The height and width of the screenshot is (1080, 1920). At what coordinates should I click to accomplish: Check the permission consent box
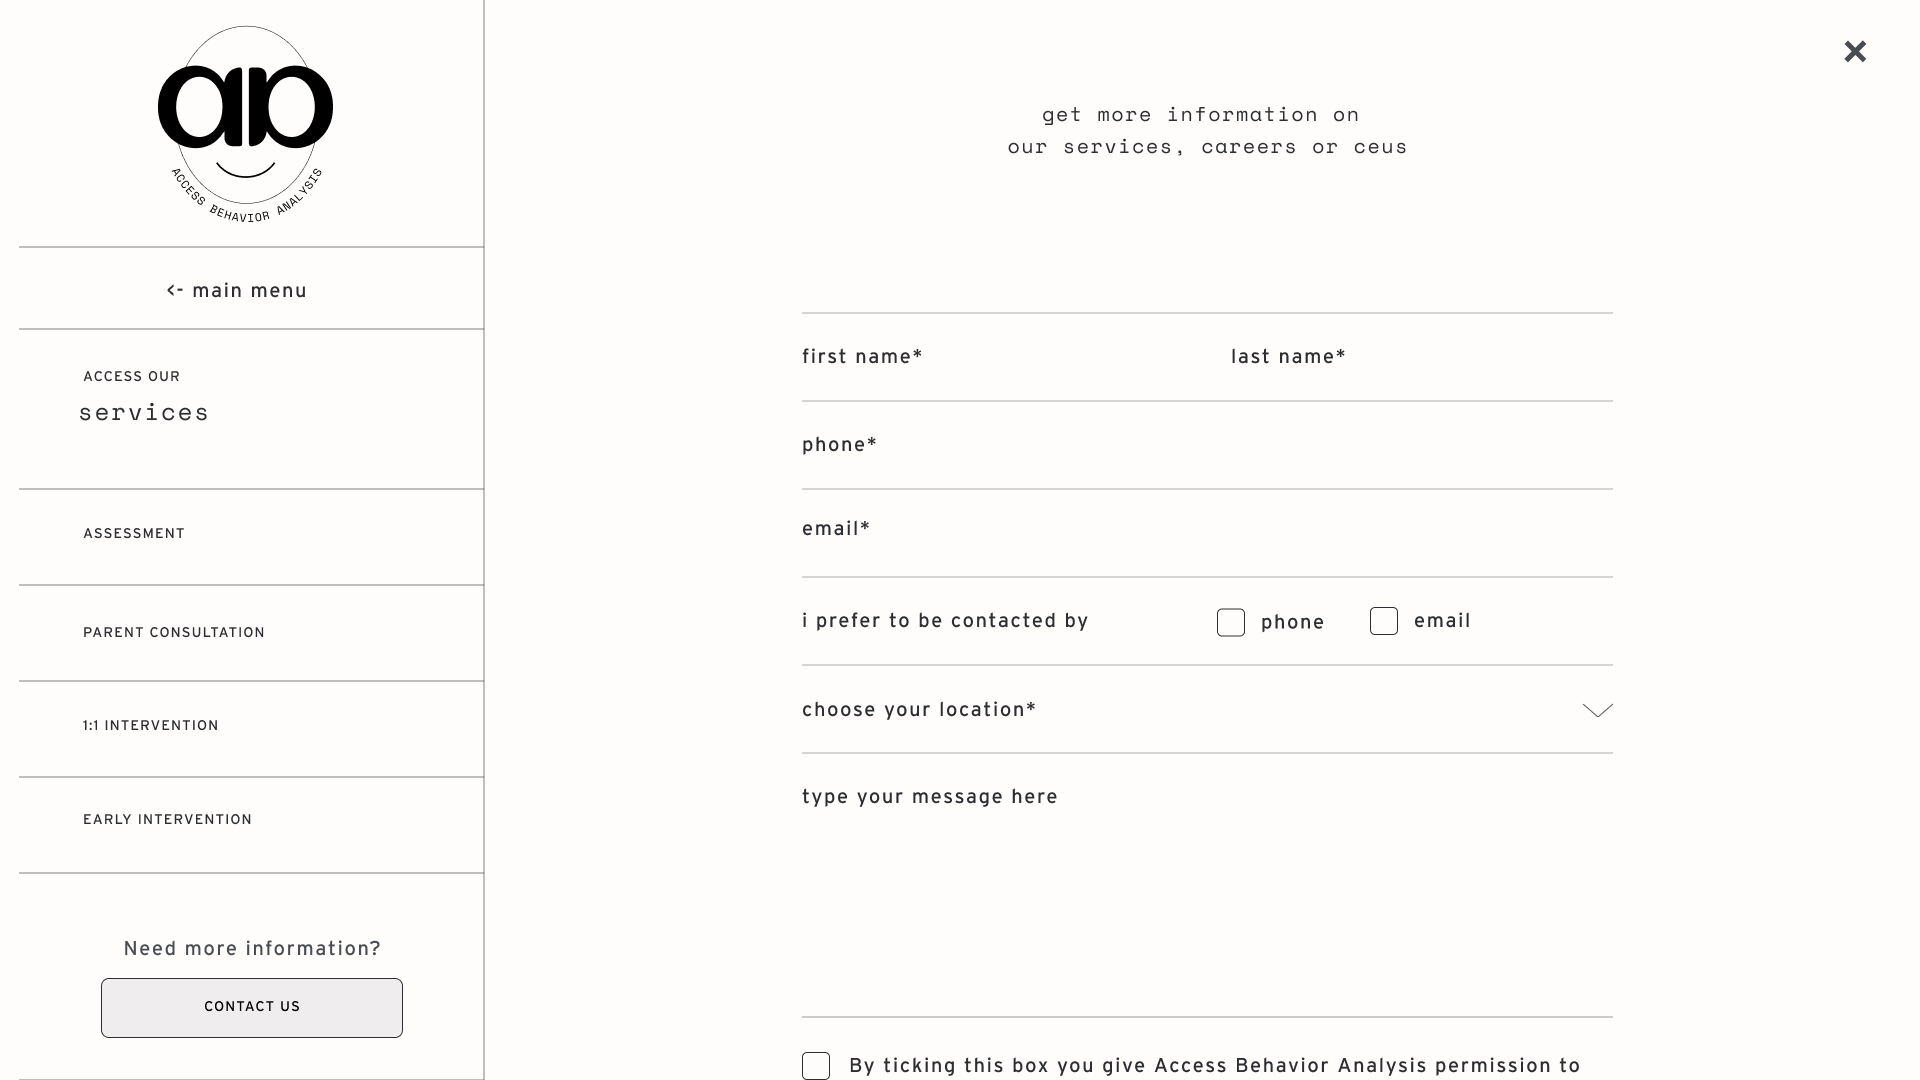tap(816, 1066)
